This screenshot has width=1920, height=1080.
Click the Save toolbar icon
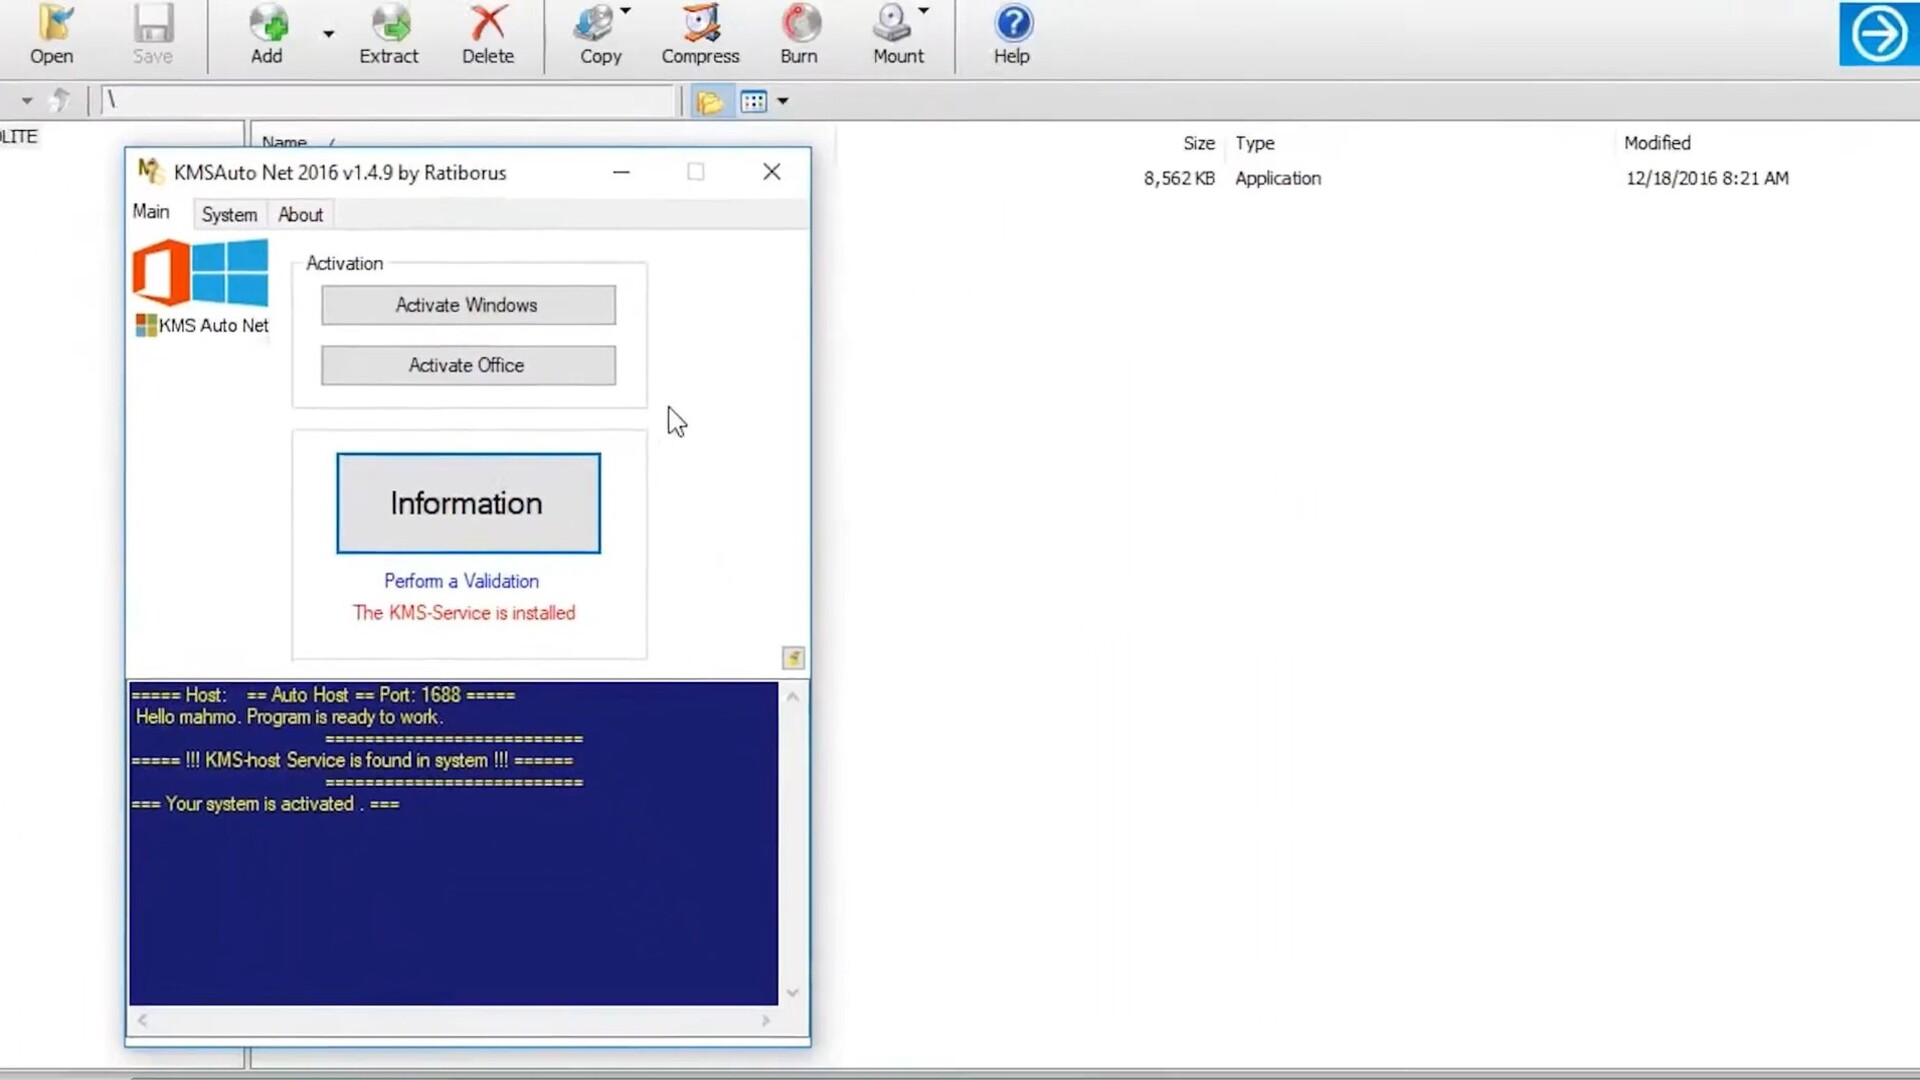point(153,35)
